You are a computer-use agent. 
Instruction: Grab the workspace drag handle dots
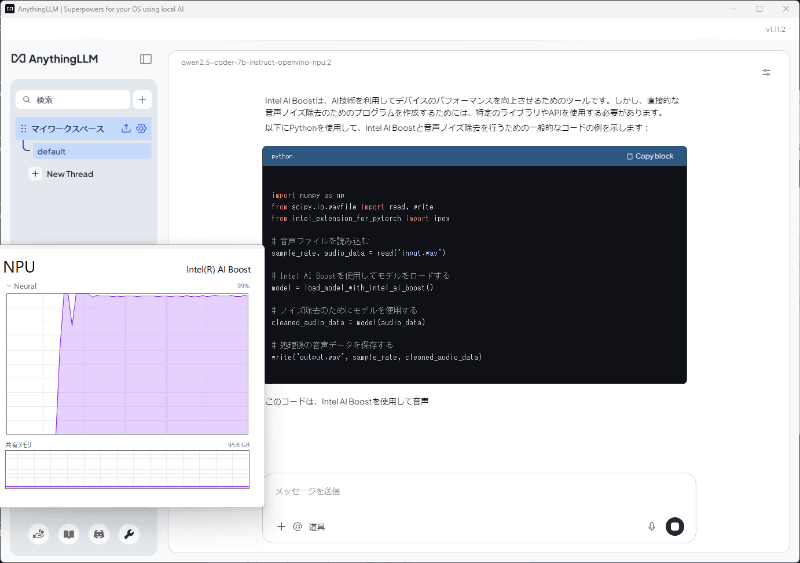pos(23,129)
